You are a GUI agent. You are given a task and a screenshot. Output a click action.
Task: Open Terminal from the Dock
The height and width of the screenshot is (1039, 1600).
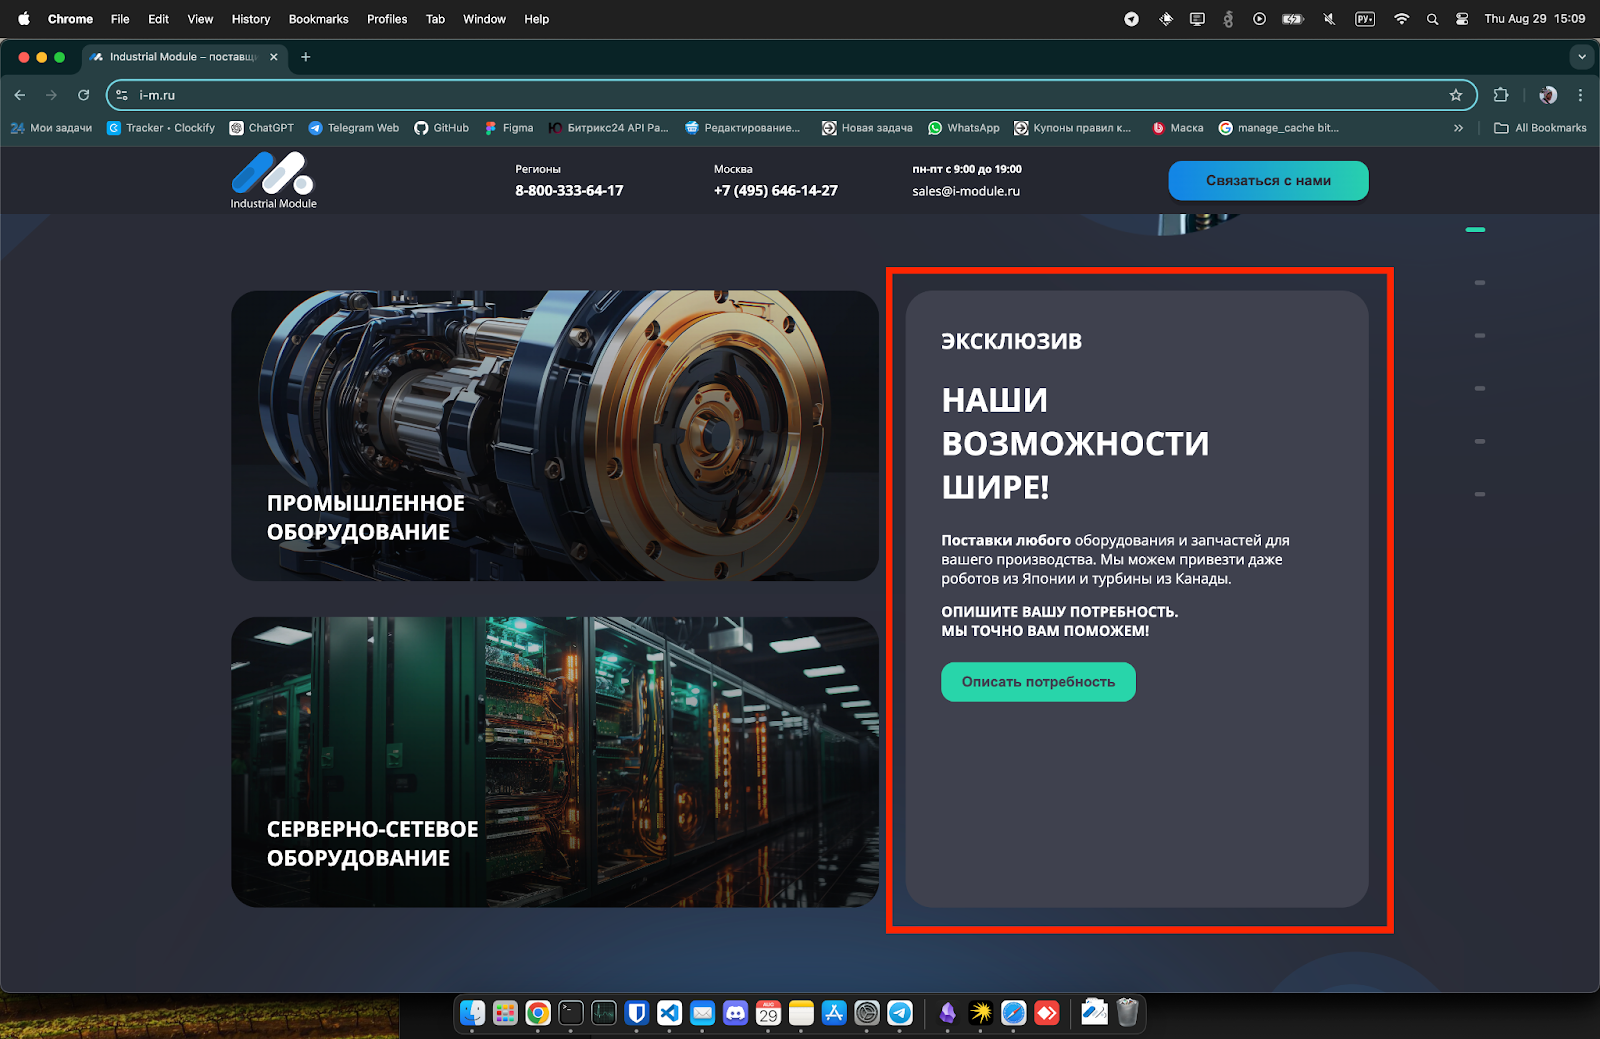(571, 1013)
